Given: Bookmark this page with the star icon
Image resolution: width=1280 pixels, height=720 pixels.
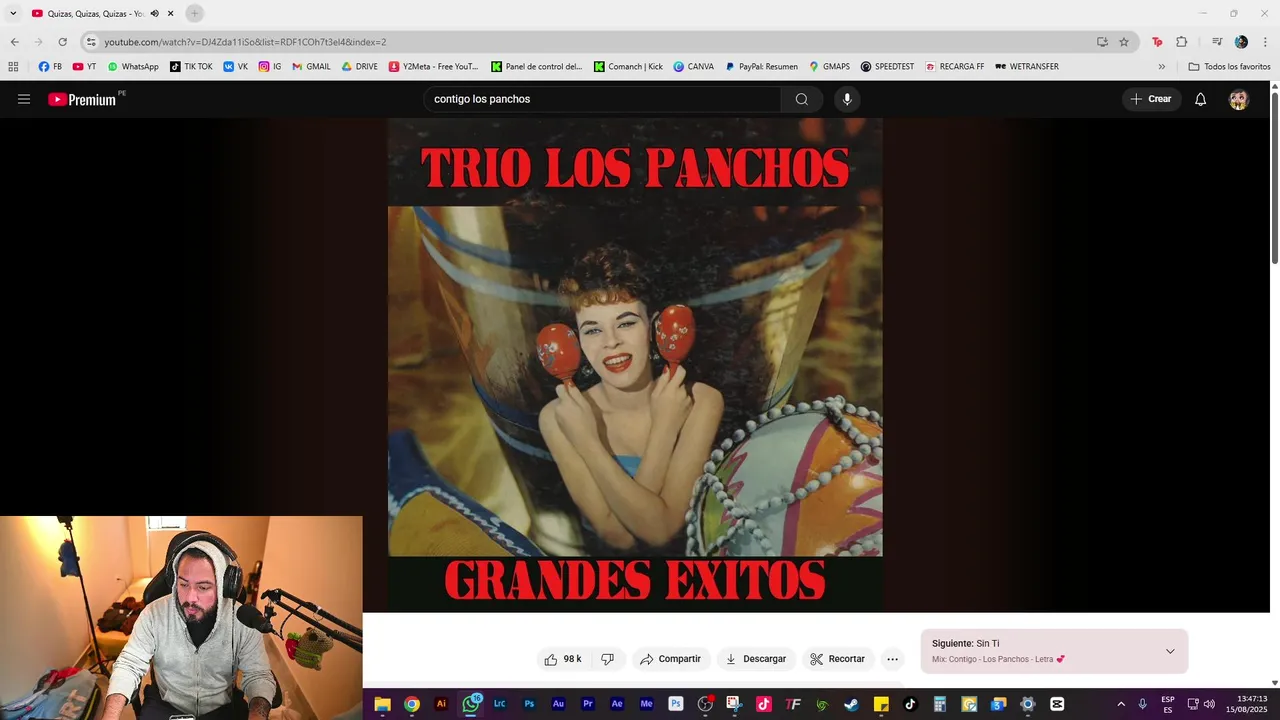Looking at the screenshot, I should [1124, 42].
